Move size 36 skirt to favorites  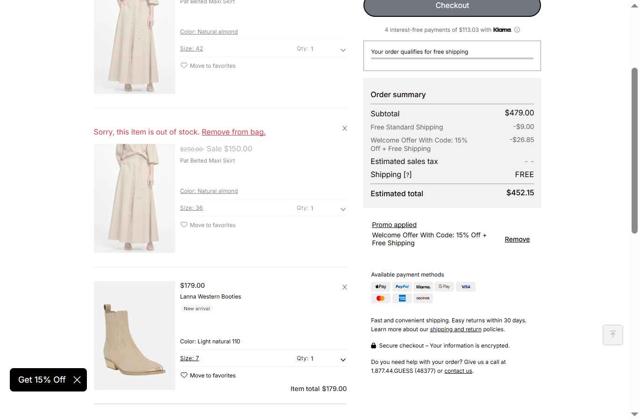coord(208,225)
